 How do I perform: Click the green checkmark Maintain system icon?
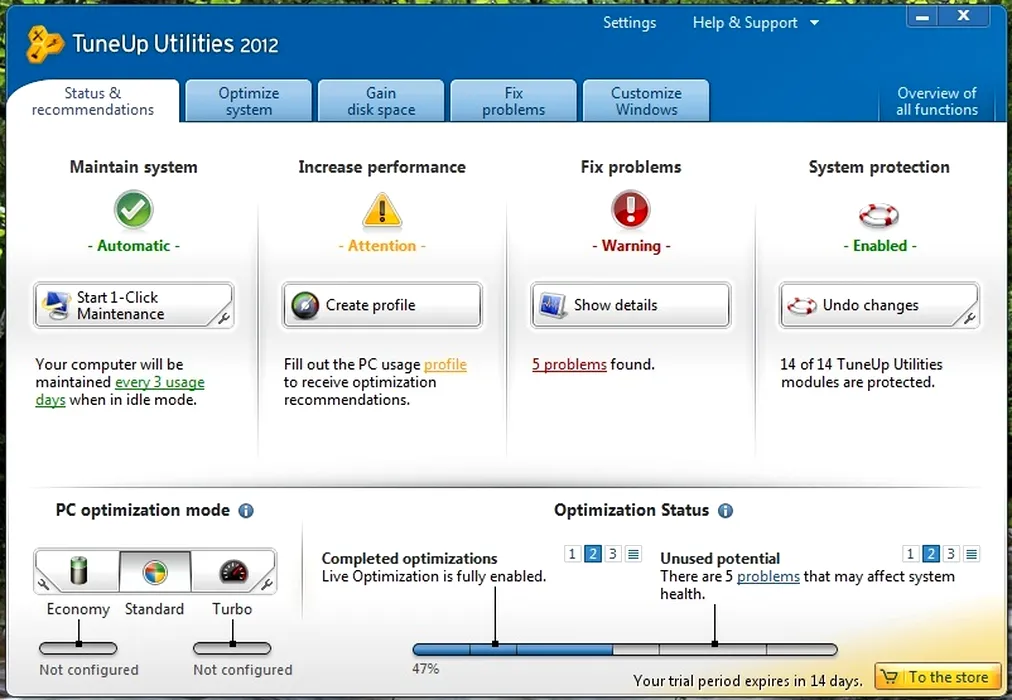(133, 211)
